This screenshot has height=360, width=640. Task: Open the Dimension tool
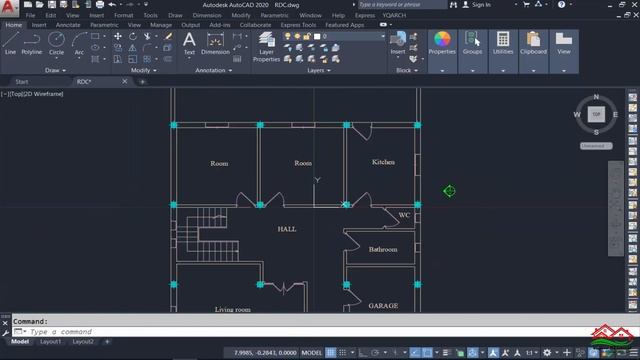pos(215,43)
